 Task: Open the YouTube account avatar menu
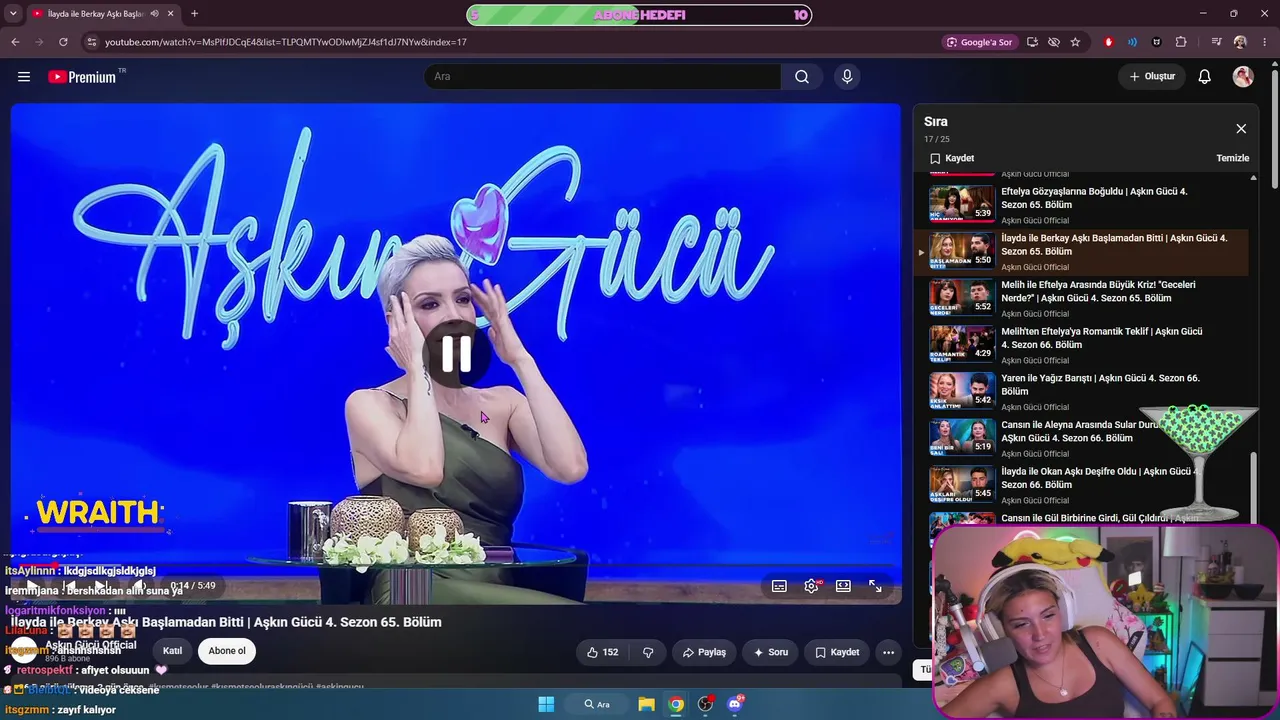point(1243,77)
